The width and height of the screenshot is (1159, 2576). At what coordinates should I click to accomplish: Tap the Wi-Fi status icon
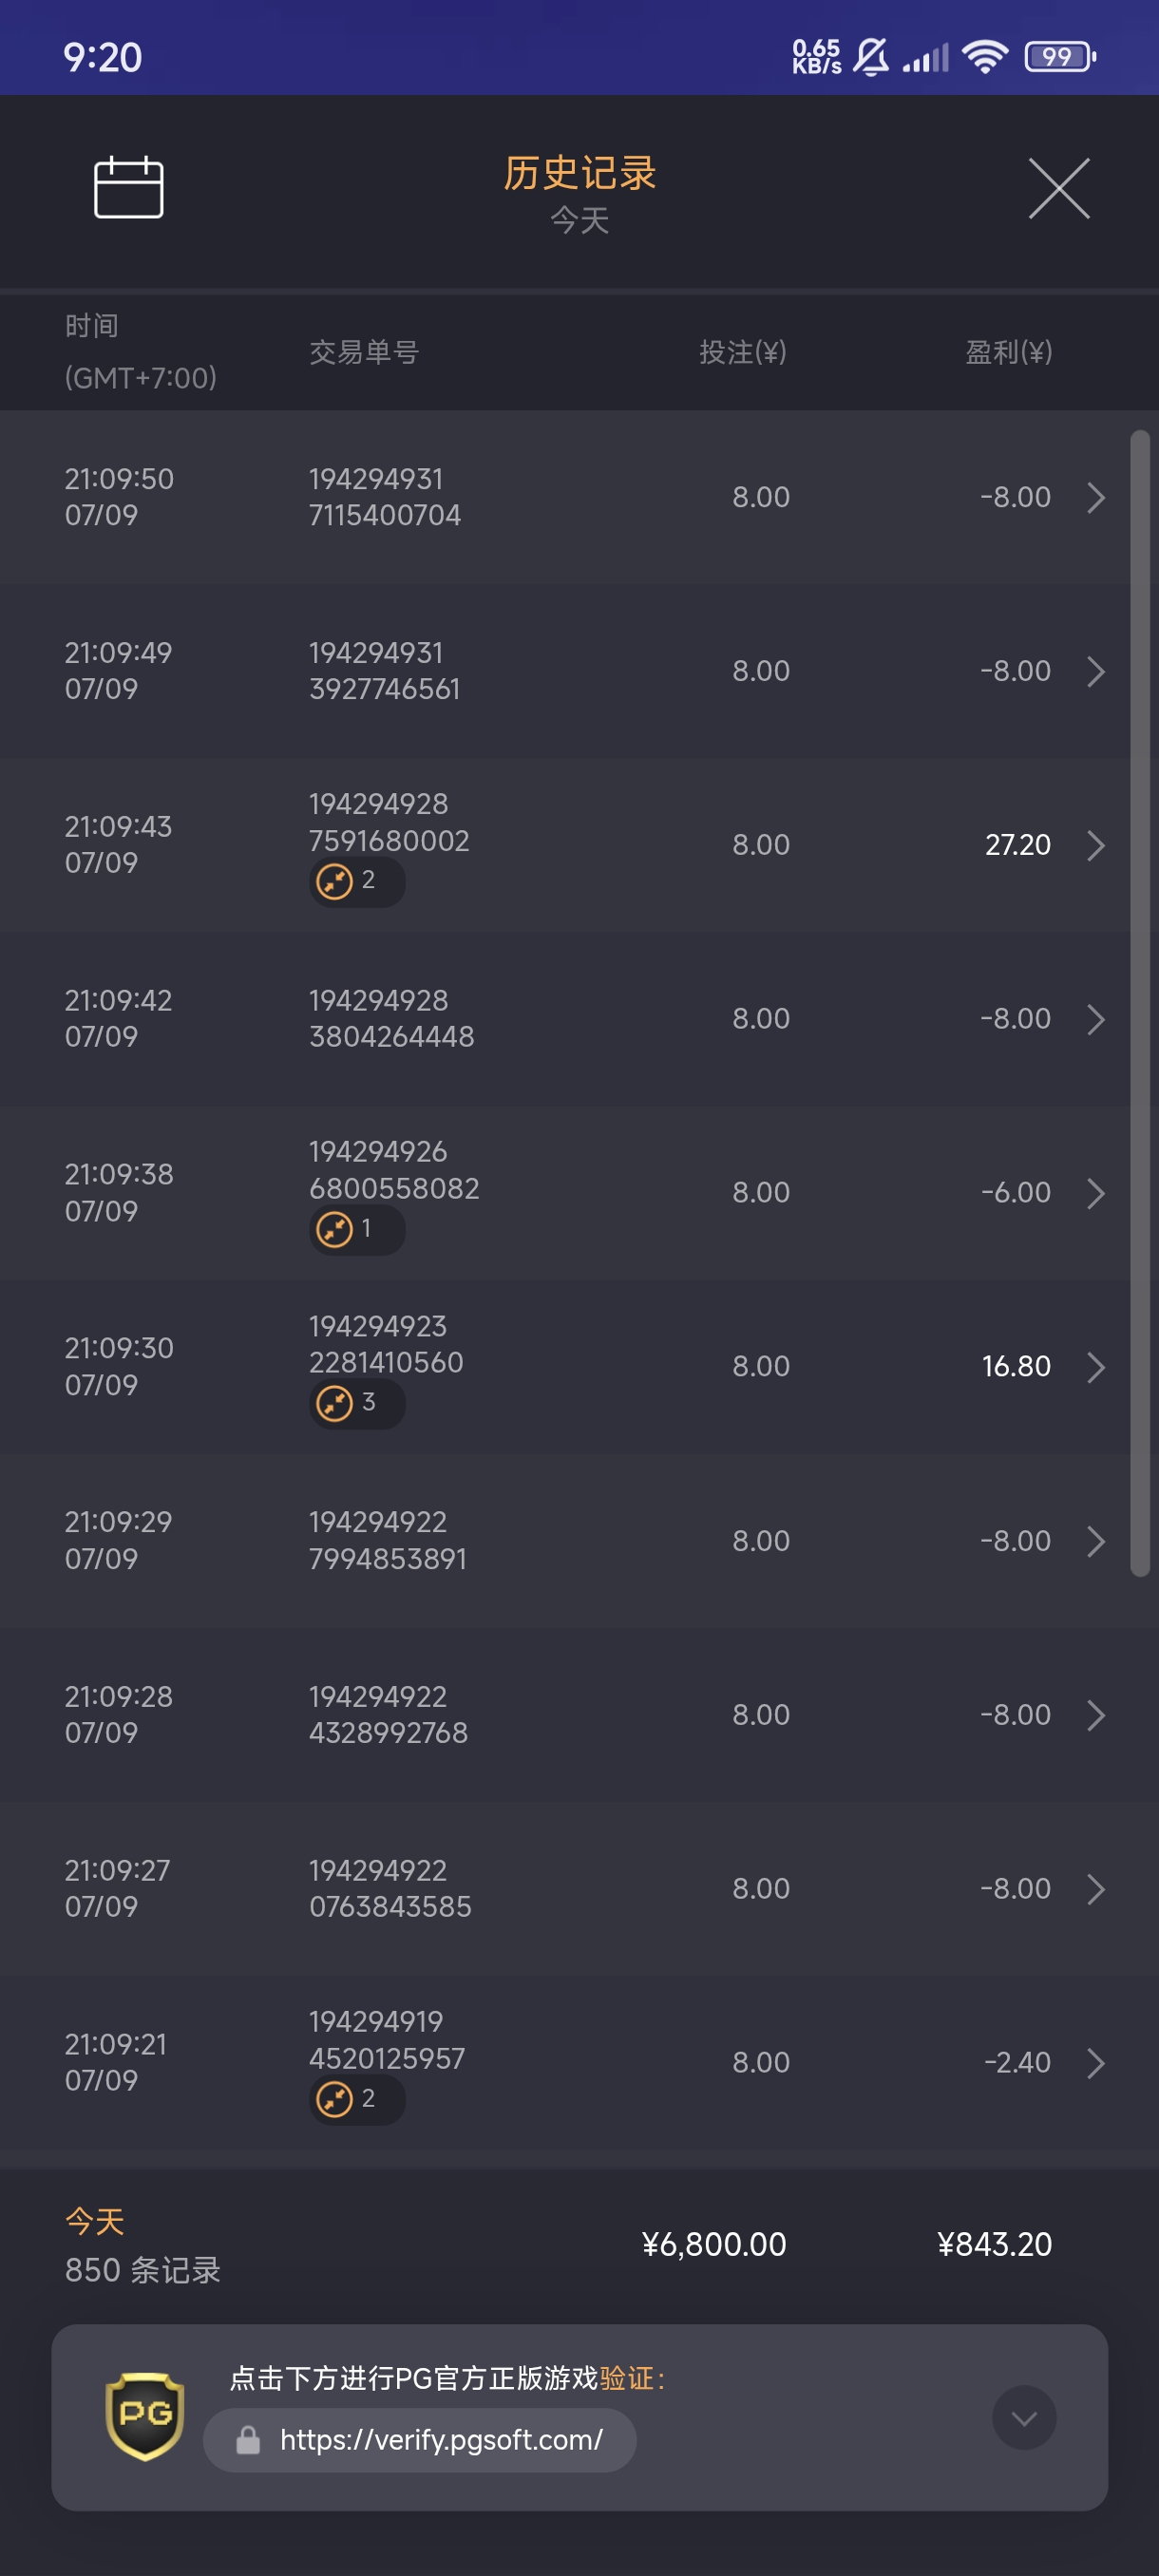pyautogui.click(x=985, y=57)
